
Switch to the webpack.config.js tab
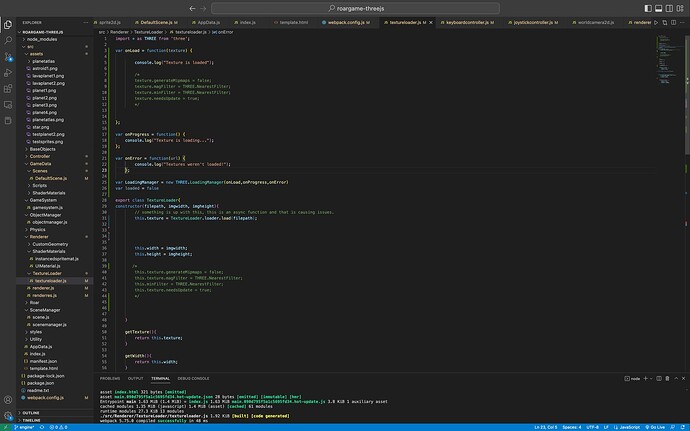(x=346, y=22)
